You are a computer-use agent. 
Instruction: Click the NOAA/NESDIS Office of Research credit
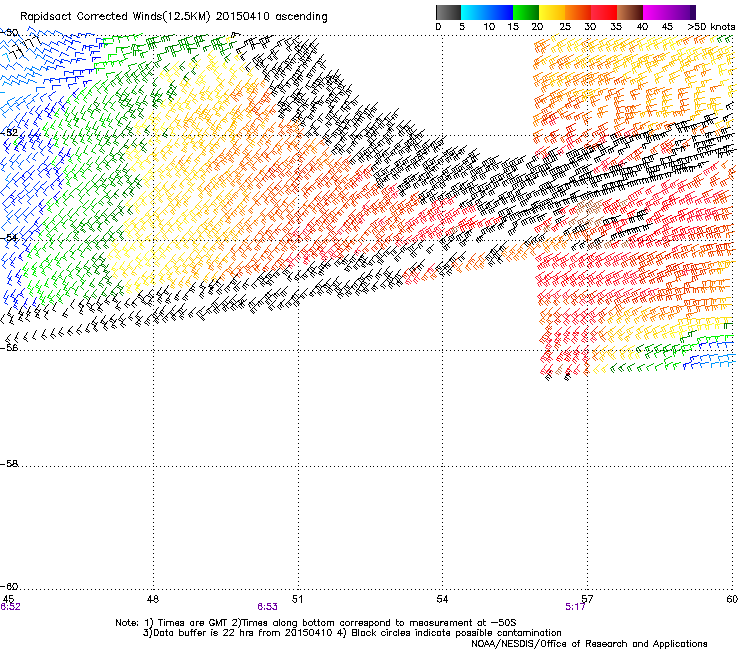[x=589, y=644]
